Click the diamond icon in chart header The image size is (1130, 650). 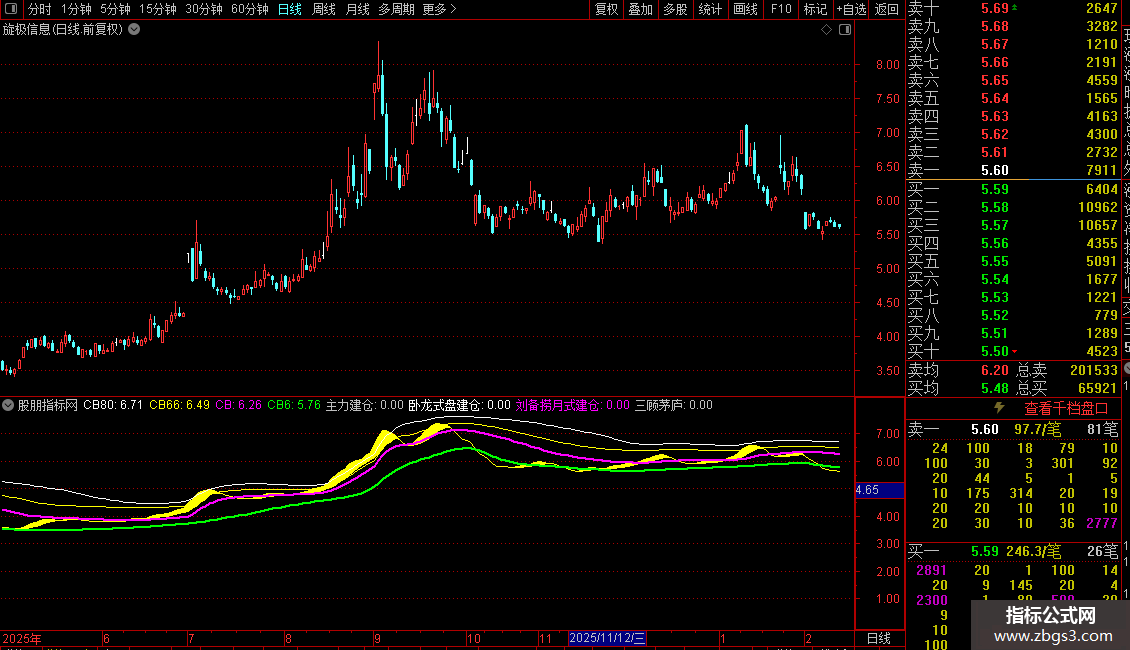826,30
